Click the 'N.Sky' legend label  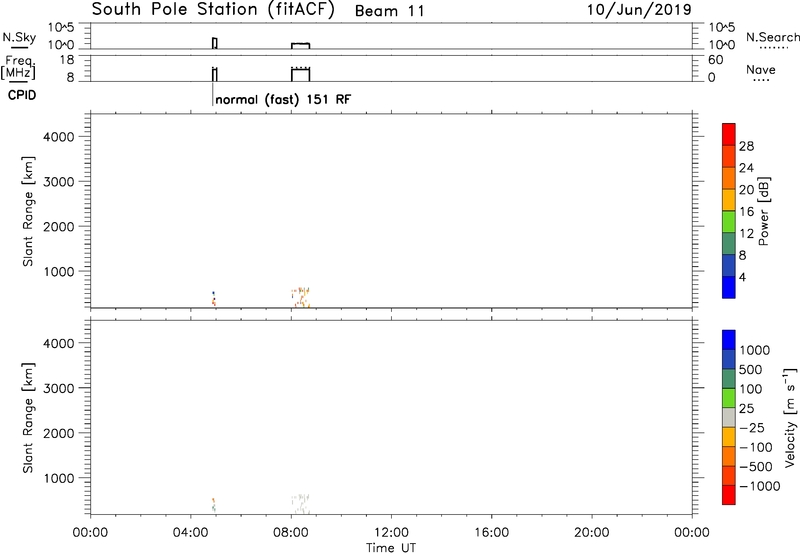[19, 37]
